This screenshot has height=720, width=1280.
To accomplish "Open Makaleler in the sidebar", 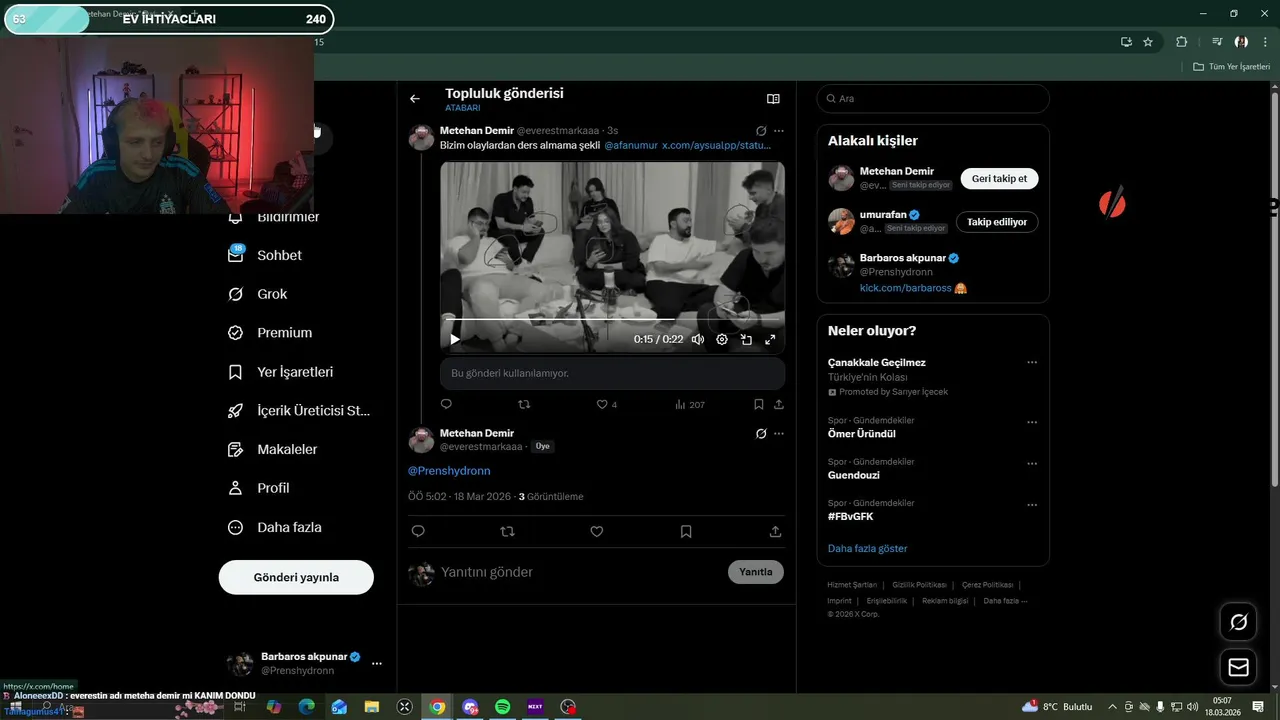I will point(273,450).
